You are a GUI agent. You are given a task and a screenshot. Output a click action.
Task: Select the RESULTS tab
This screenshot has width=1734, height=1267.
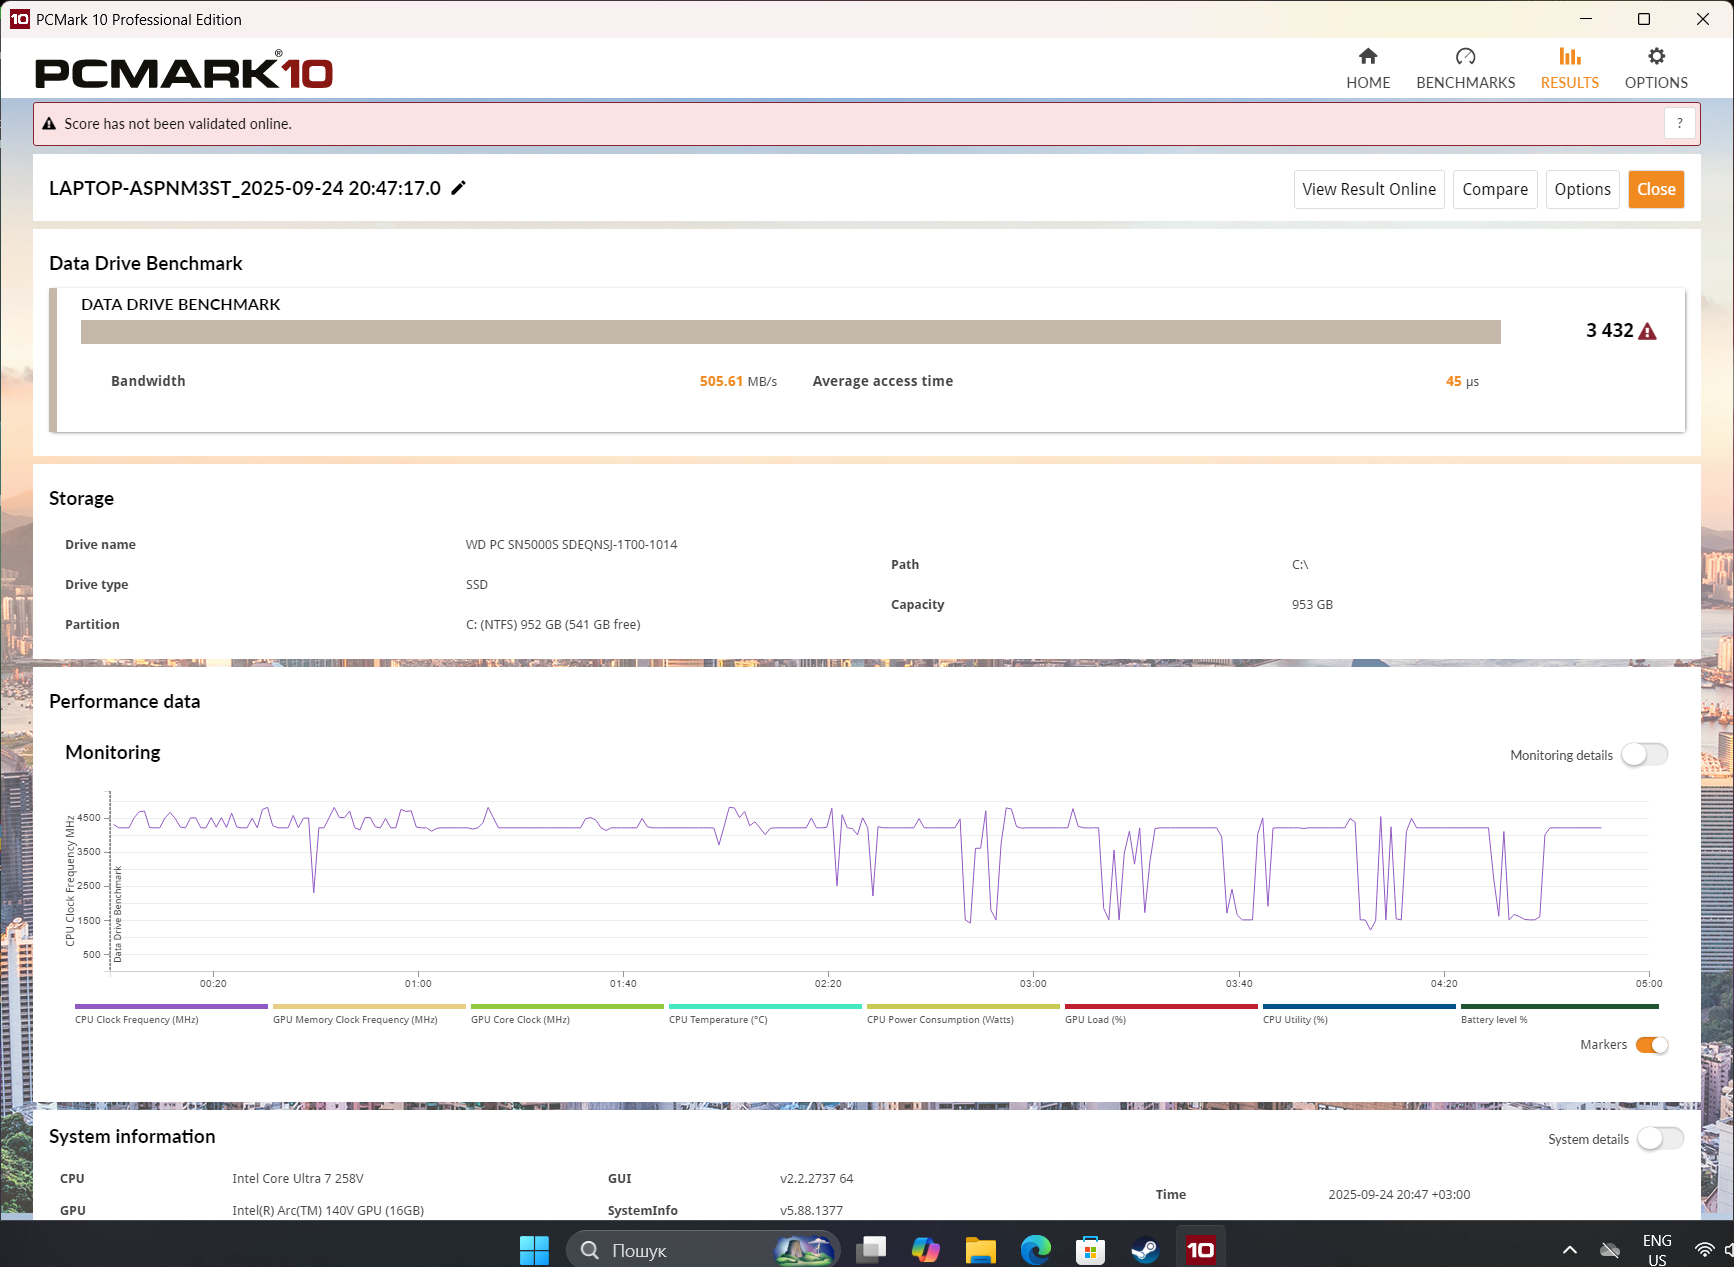[1569, 68]
